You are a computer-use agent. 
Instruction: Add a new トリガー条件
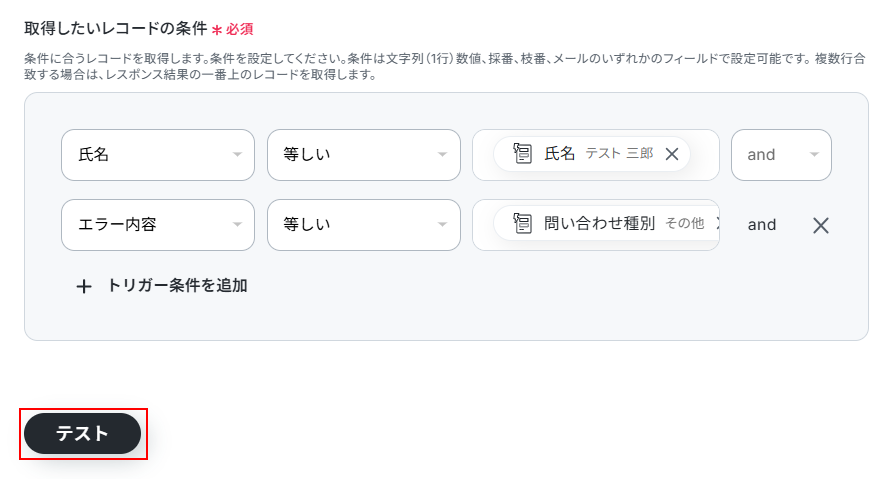click(x=176, y=286)
